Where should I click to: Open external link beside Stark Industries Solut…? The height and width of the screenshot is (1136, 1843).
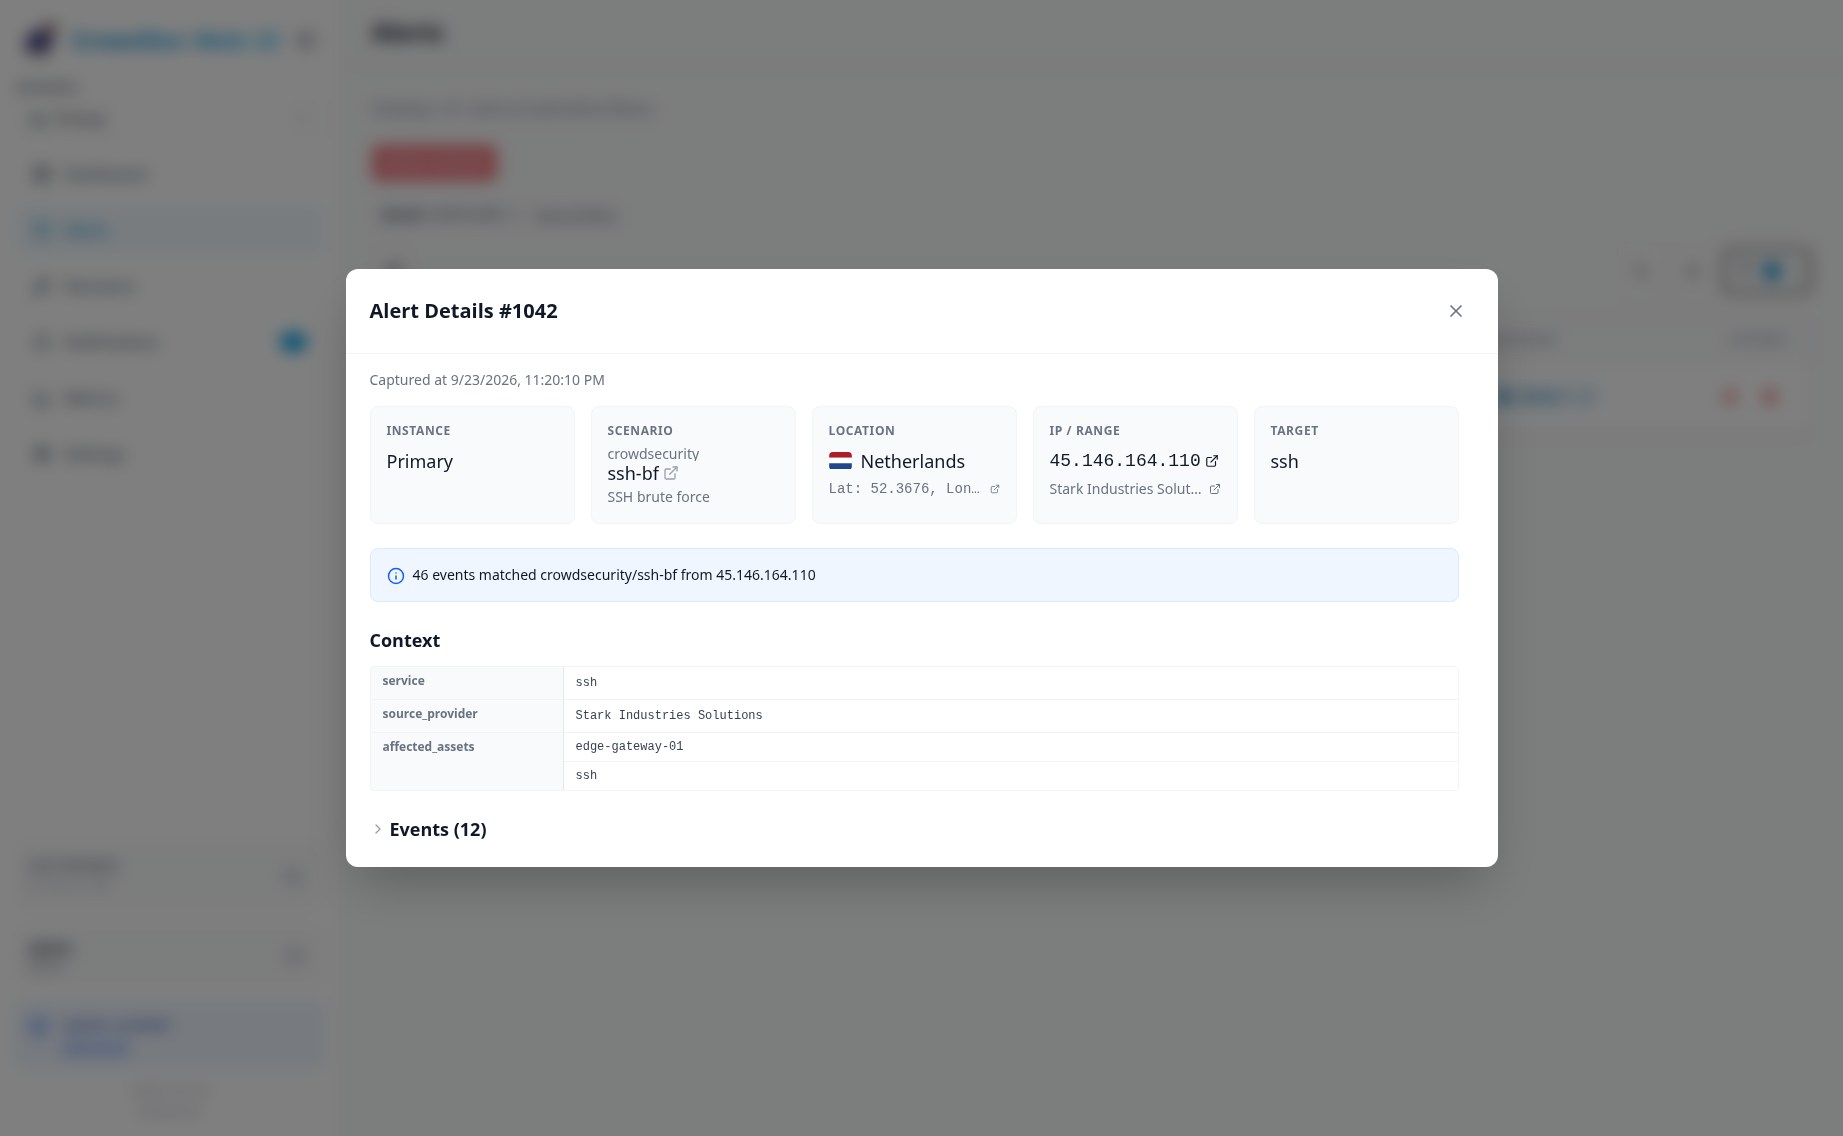click(1214, 489)
